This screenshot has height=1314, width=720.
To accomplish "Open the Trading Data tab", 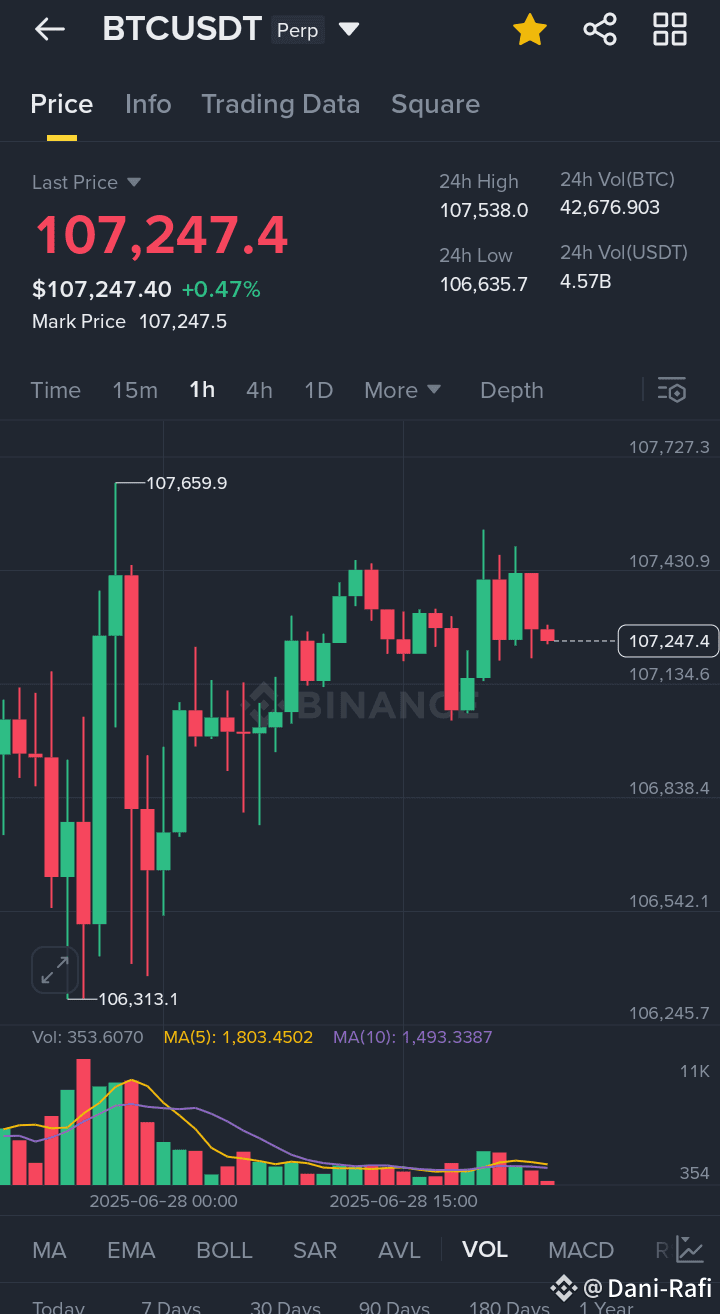I will (280, 104).
